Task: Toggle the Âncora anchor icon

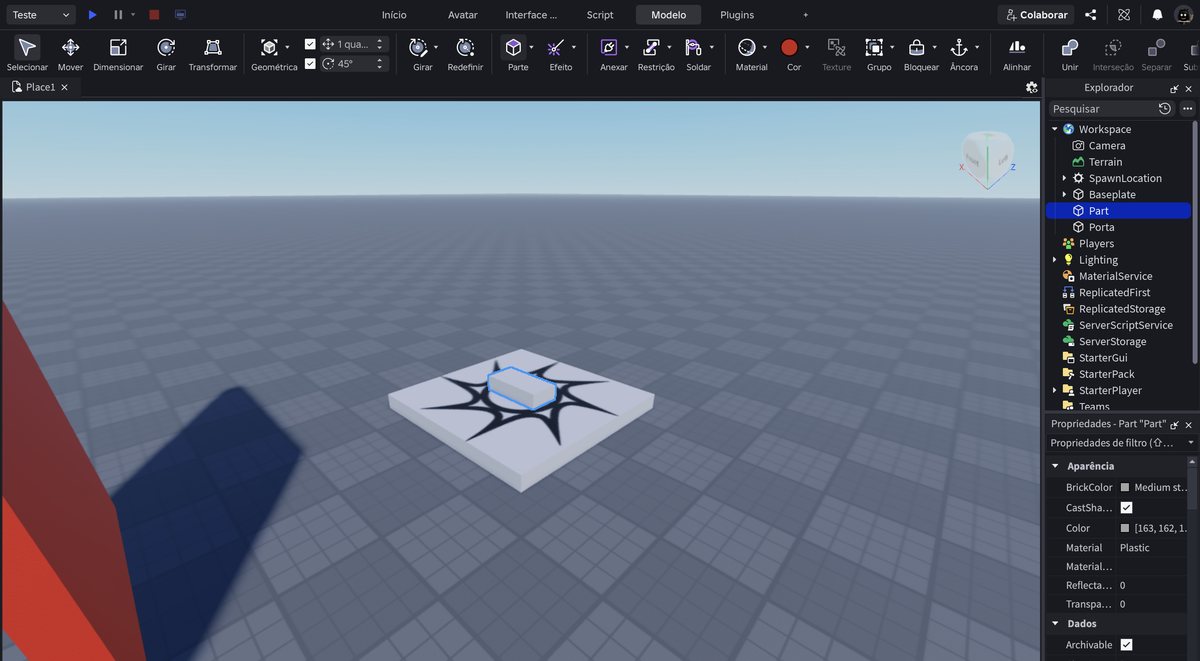Action: [959, 47]
